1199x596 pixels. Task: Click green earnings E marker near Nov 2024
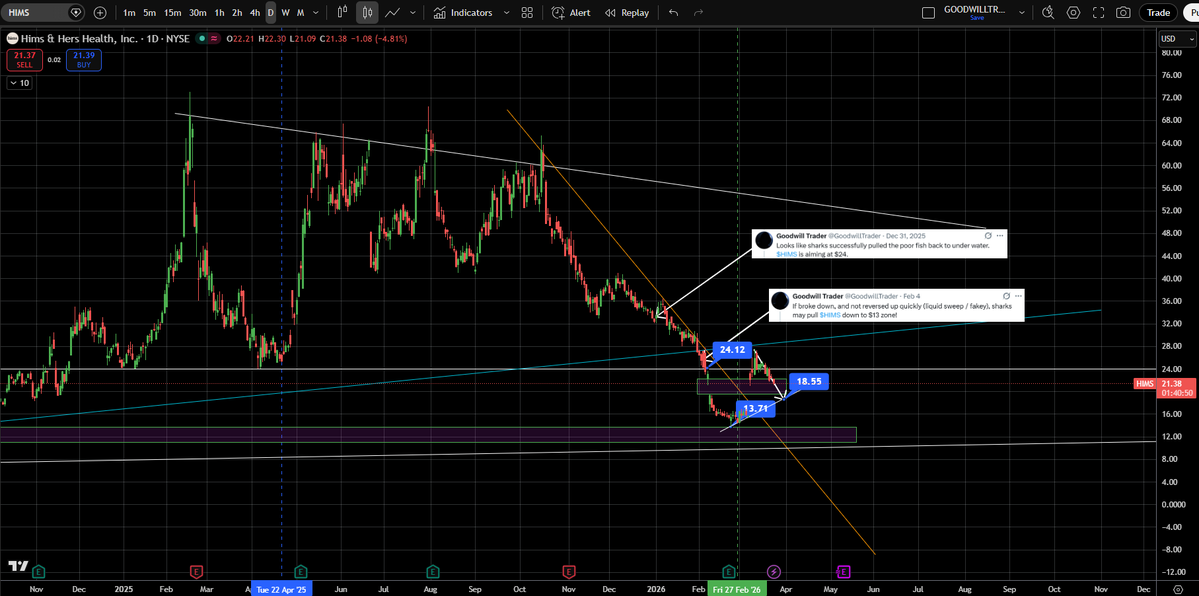[39, 571]
